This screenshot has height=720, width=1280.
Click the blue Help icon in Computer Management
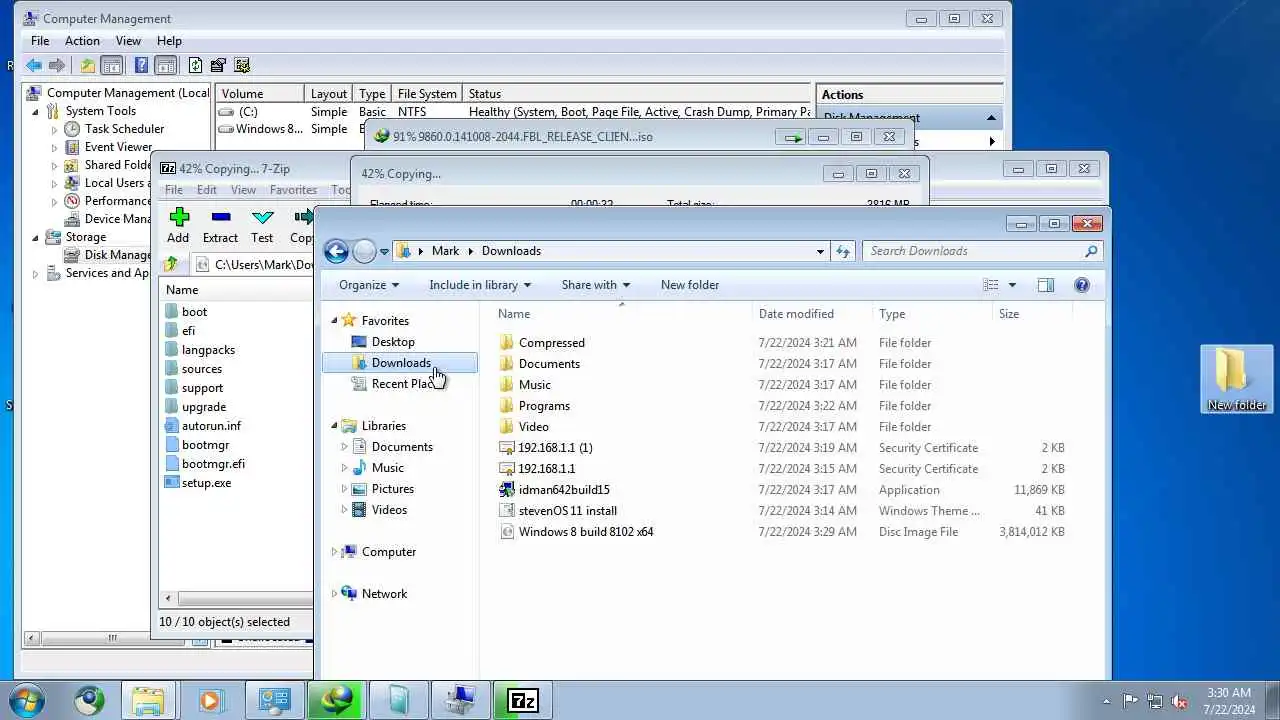(141, 65)
